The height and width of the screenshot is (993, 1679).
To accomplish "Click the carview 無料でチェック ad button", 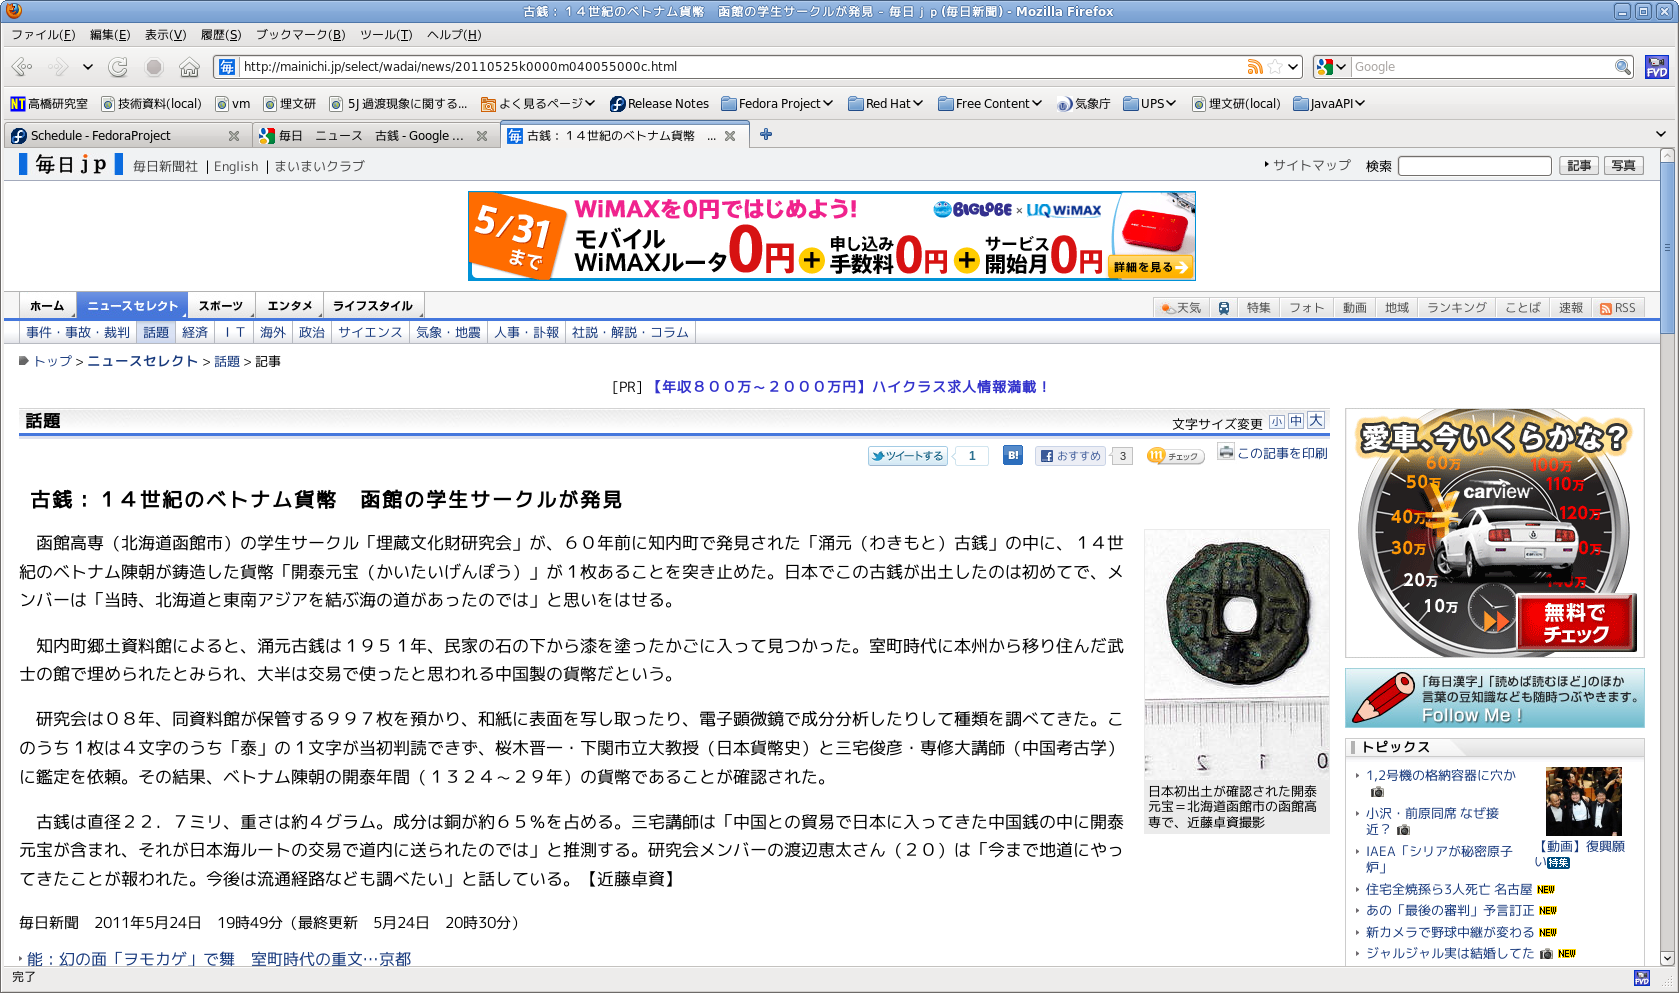I will tap(1576, 622).
